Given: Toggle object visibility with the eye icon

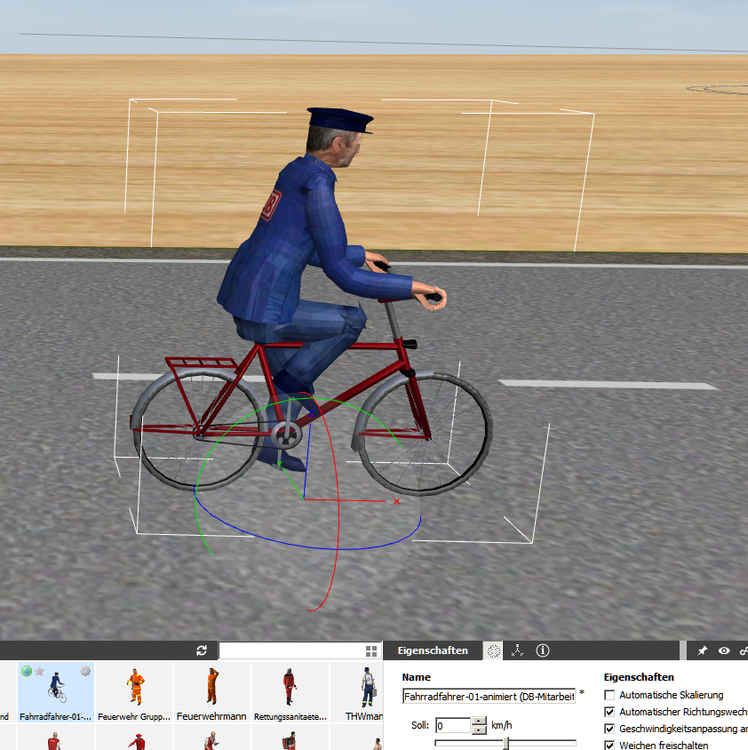Looking at the screenshot, I should [724, 651].
